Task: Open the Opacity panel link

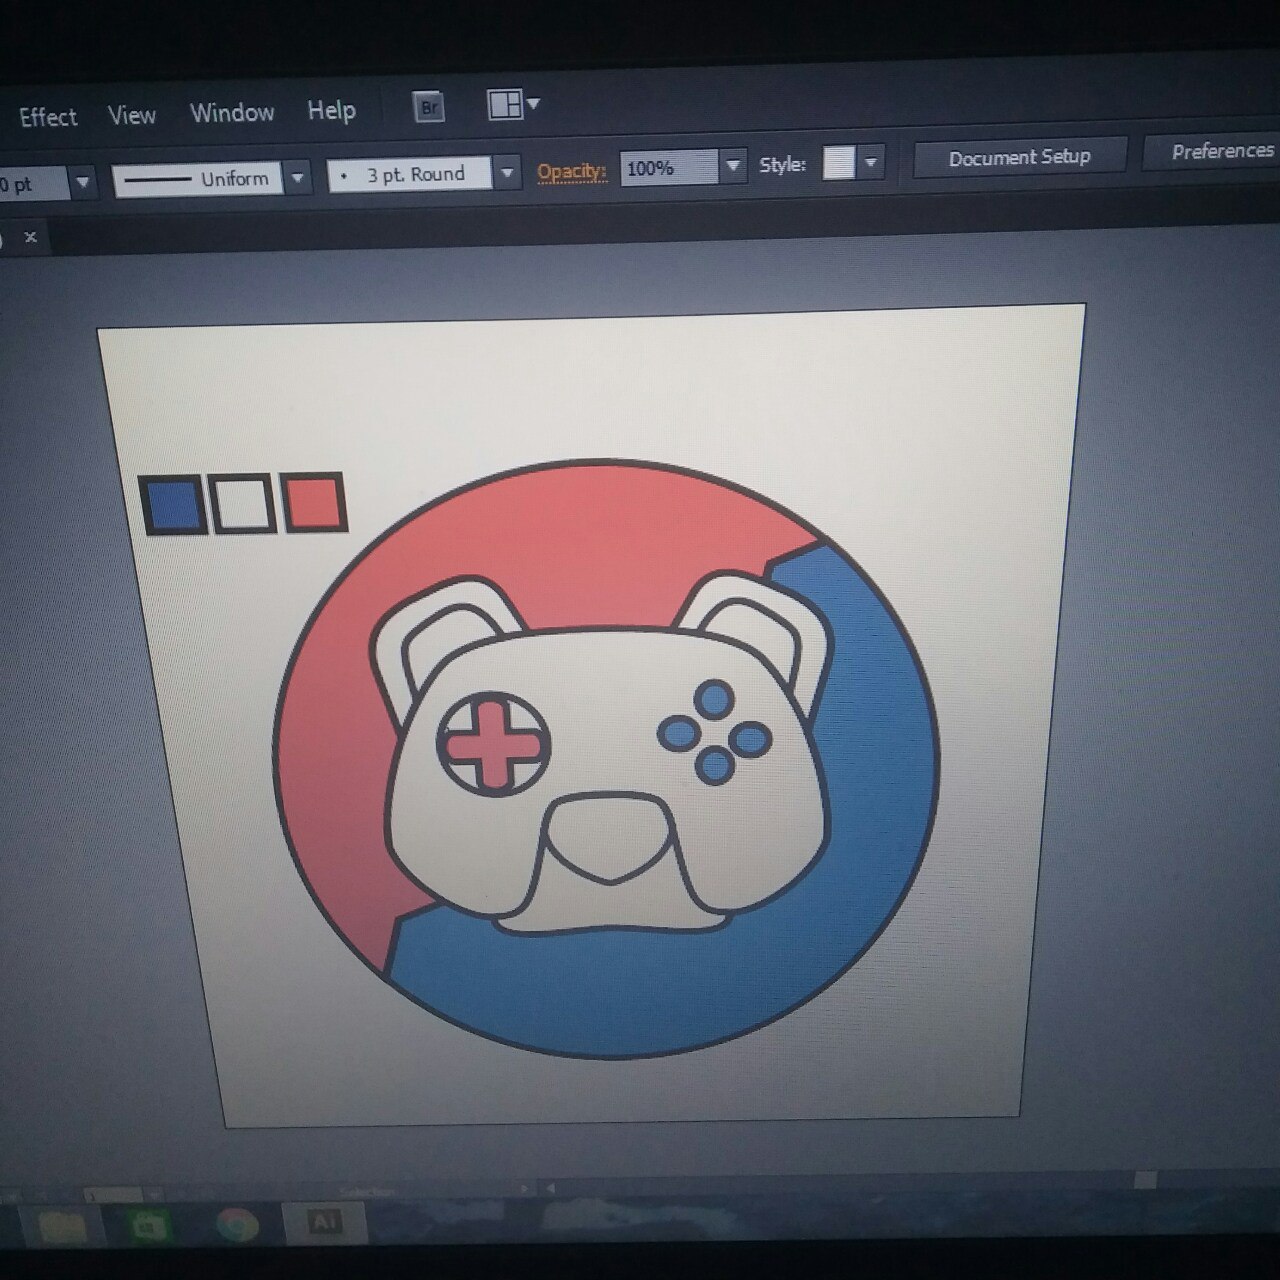Action: tap(572, 171)
